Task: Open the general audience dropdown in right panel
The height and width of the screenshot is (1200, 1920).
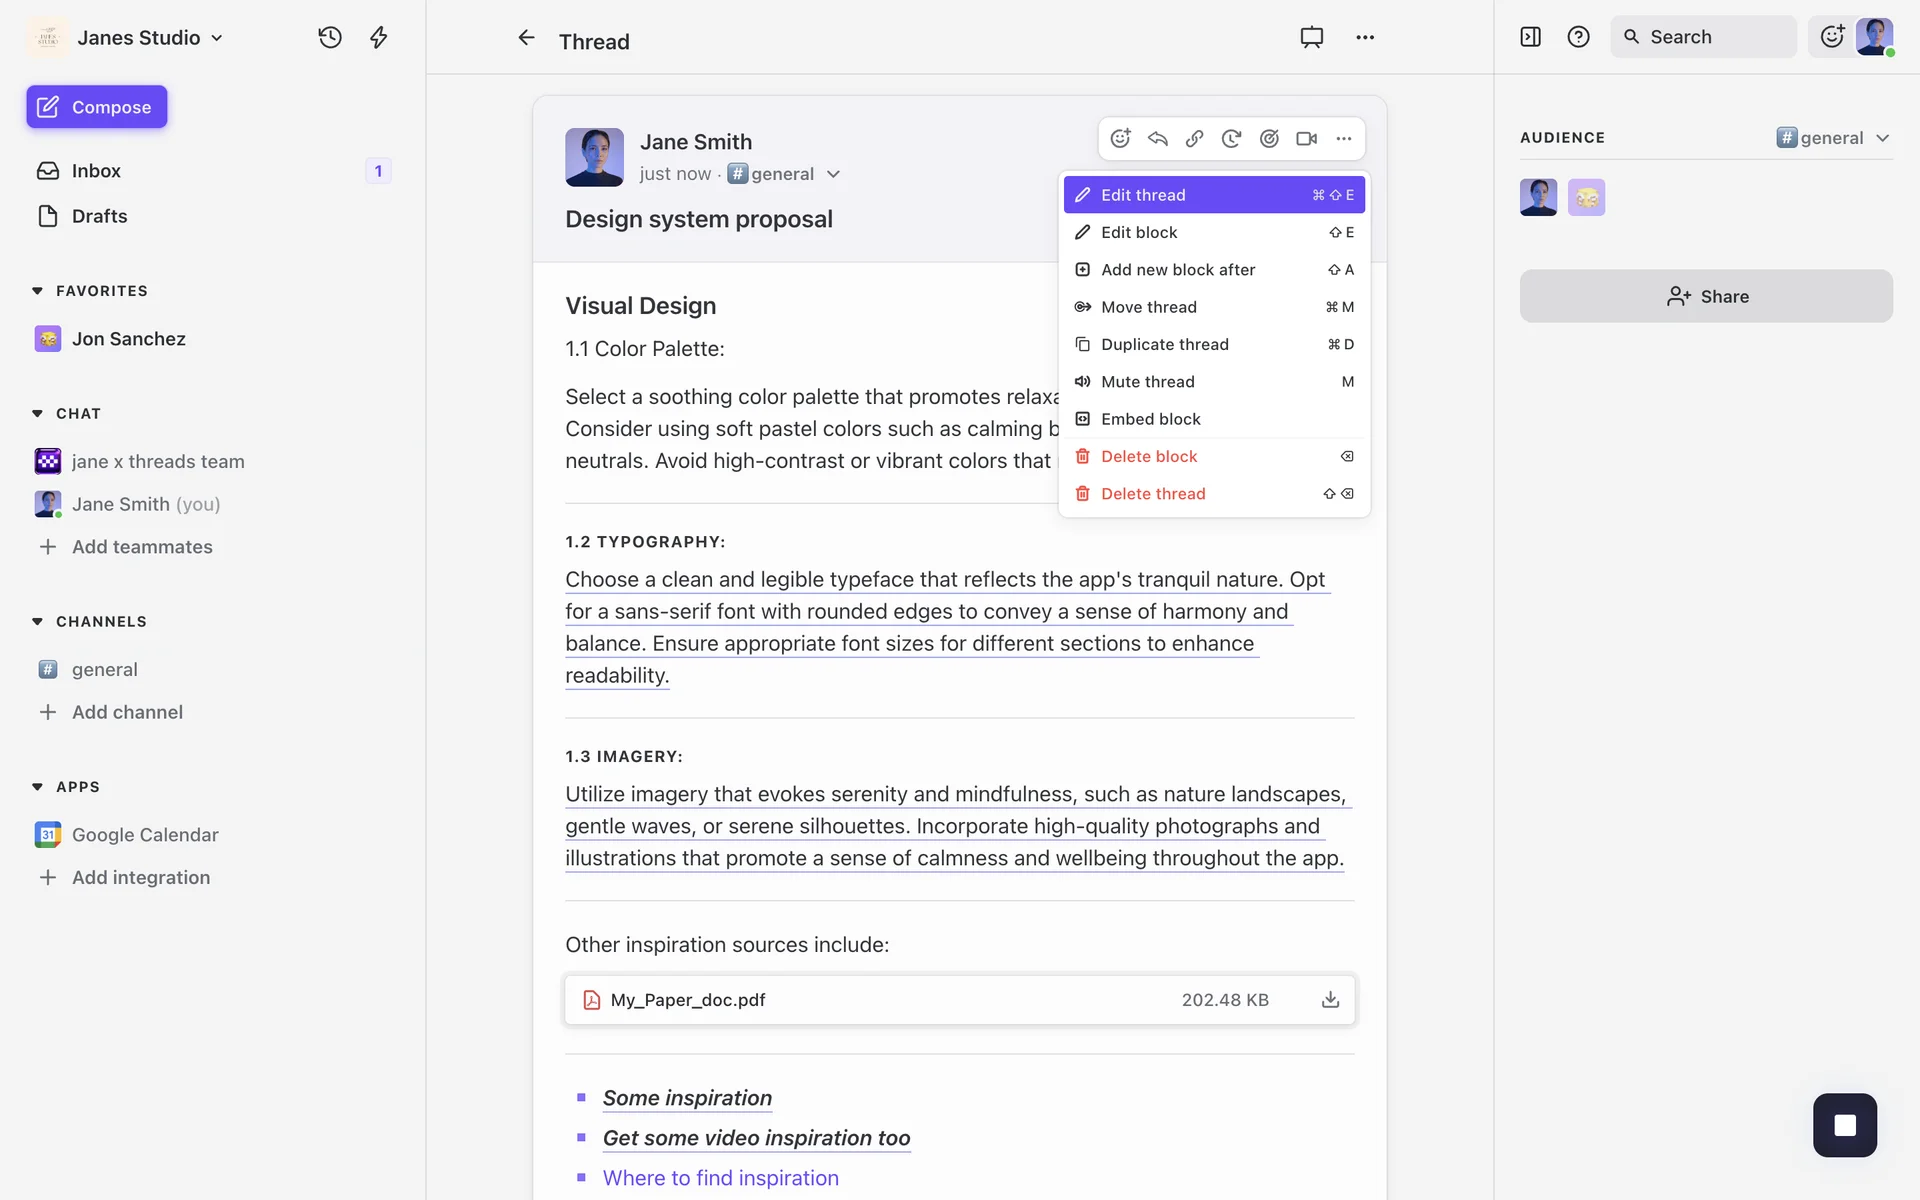Action: click(x=1834, y=138)
